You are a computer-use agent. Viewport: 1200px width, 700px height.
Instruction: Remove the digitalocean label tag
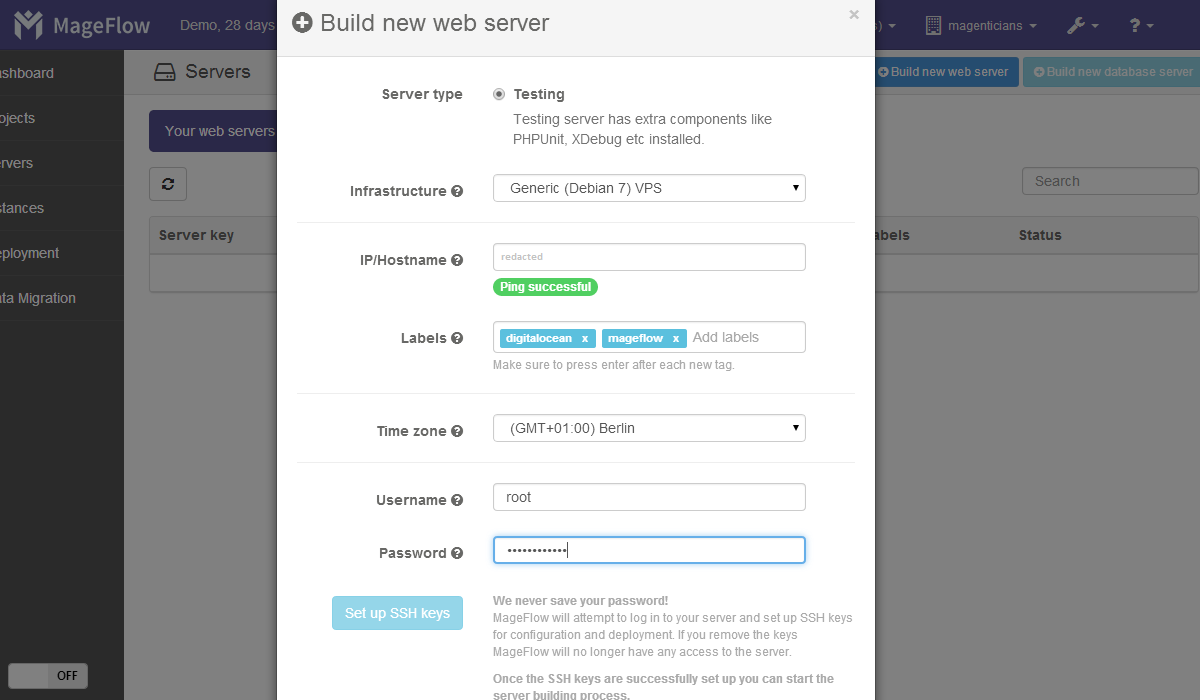pos(585,338)
